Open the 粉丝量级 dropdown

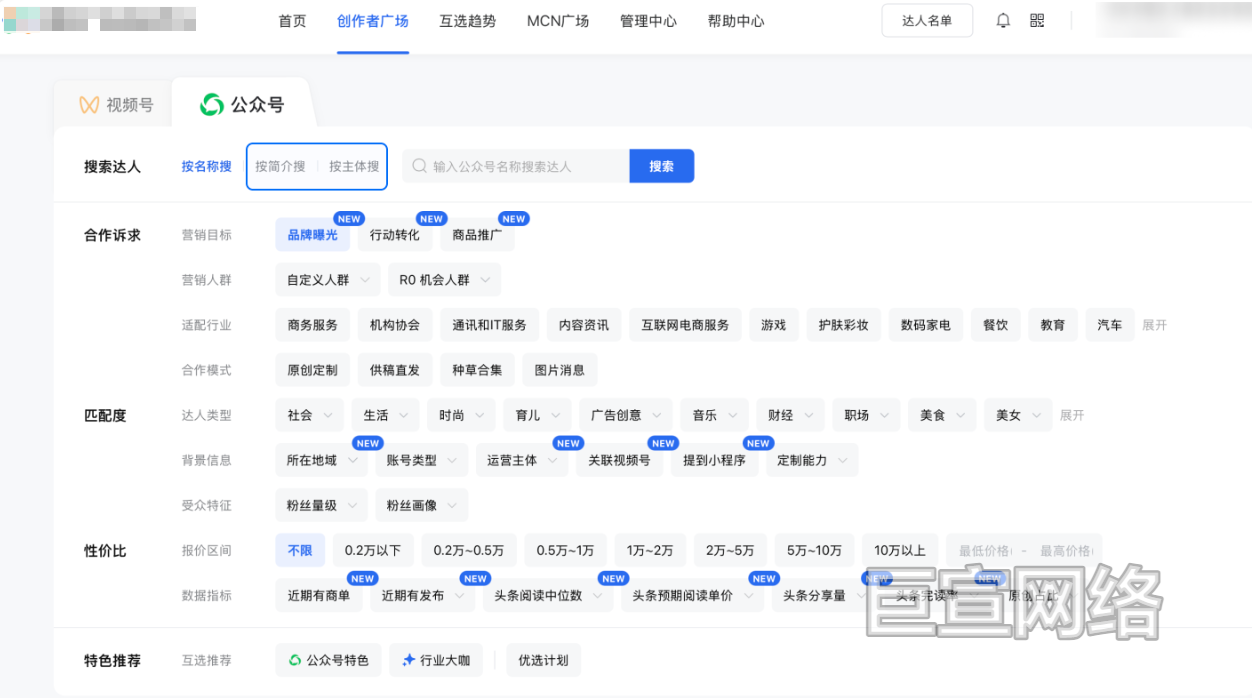pos(321,505)
